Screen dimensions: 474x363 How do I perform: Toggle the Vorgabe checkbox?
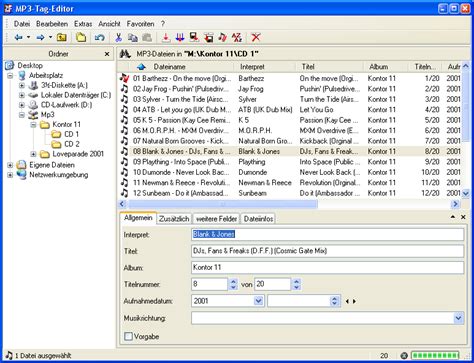[128, 336]
